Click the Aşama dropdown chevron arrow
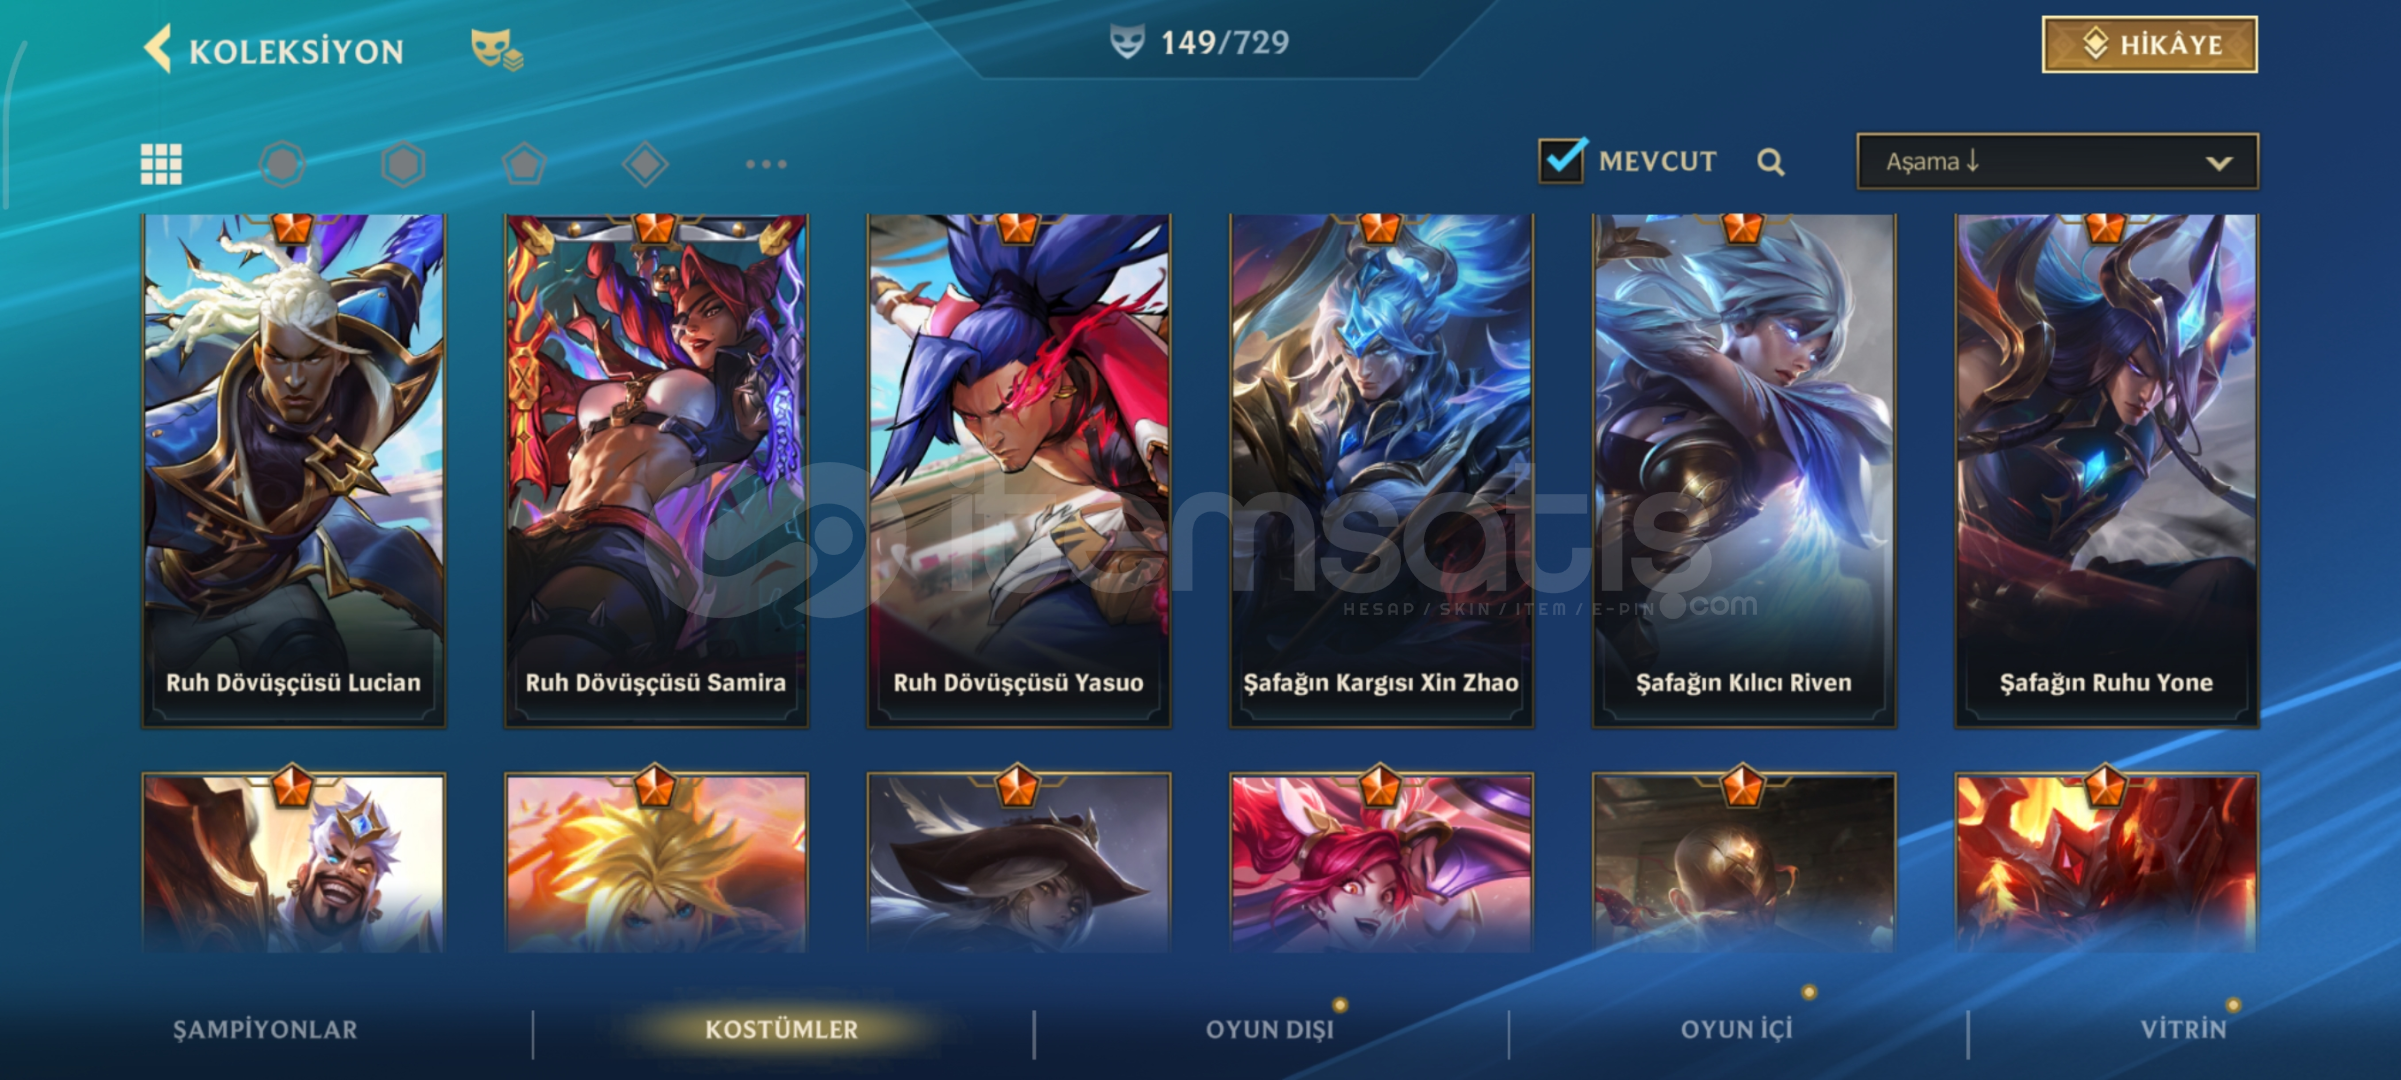The width and height of the screenshot is (2401, 1080). pyautogui.click(x=2219, y=163)
